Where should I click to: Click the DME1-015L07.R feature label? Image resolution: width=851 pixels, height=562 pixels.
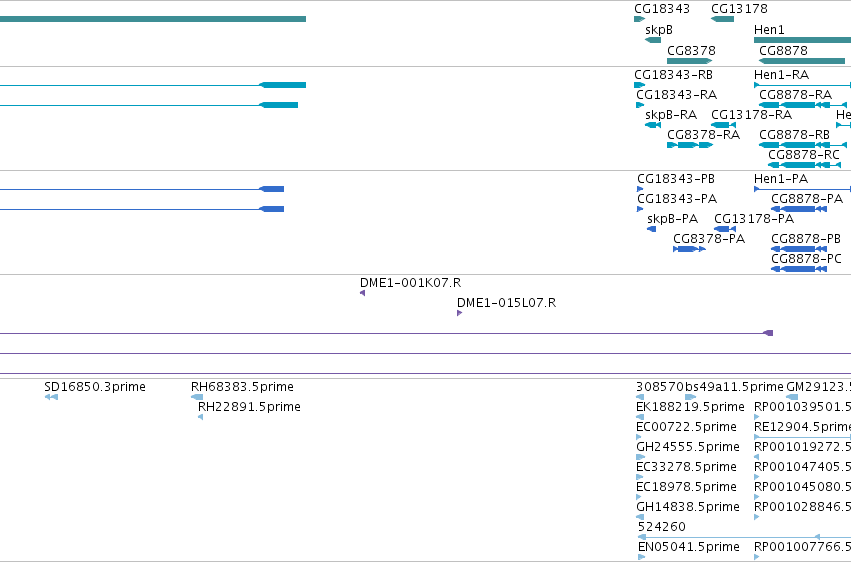[506, 303]
